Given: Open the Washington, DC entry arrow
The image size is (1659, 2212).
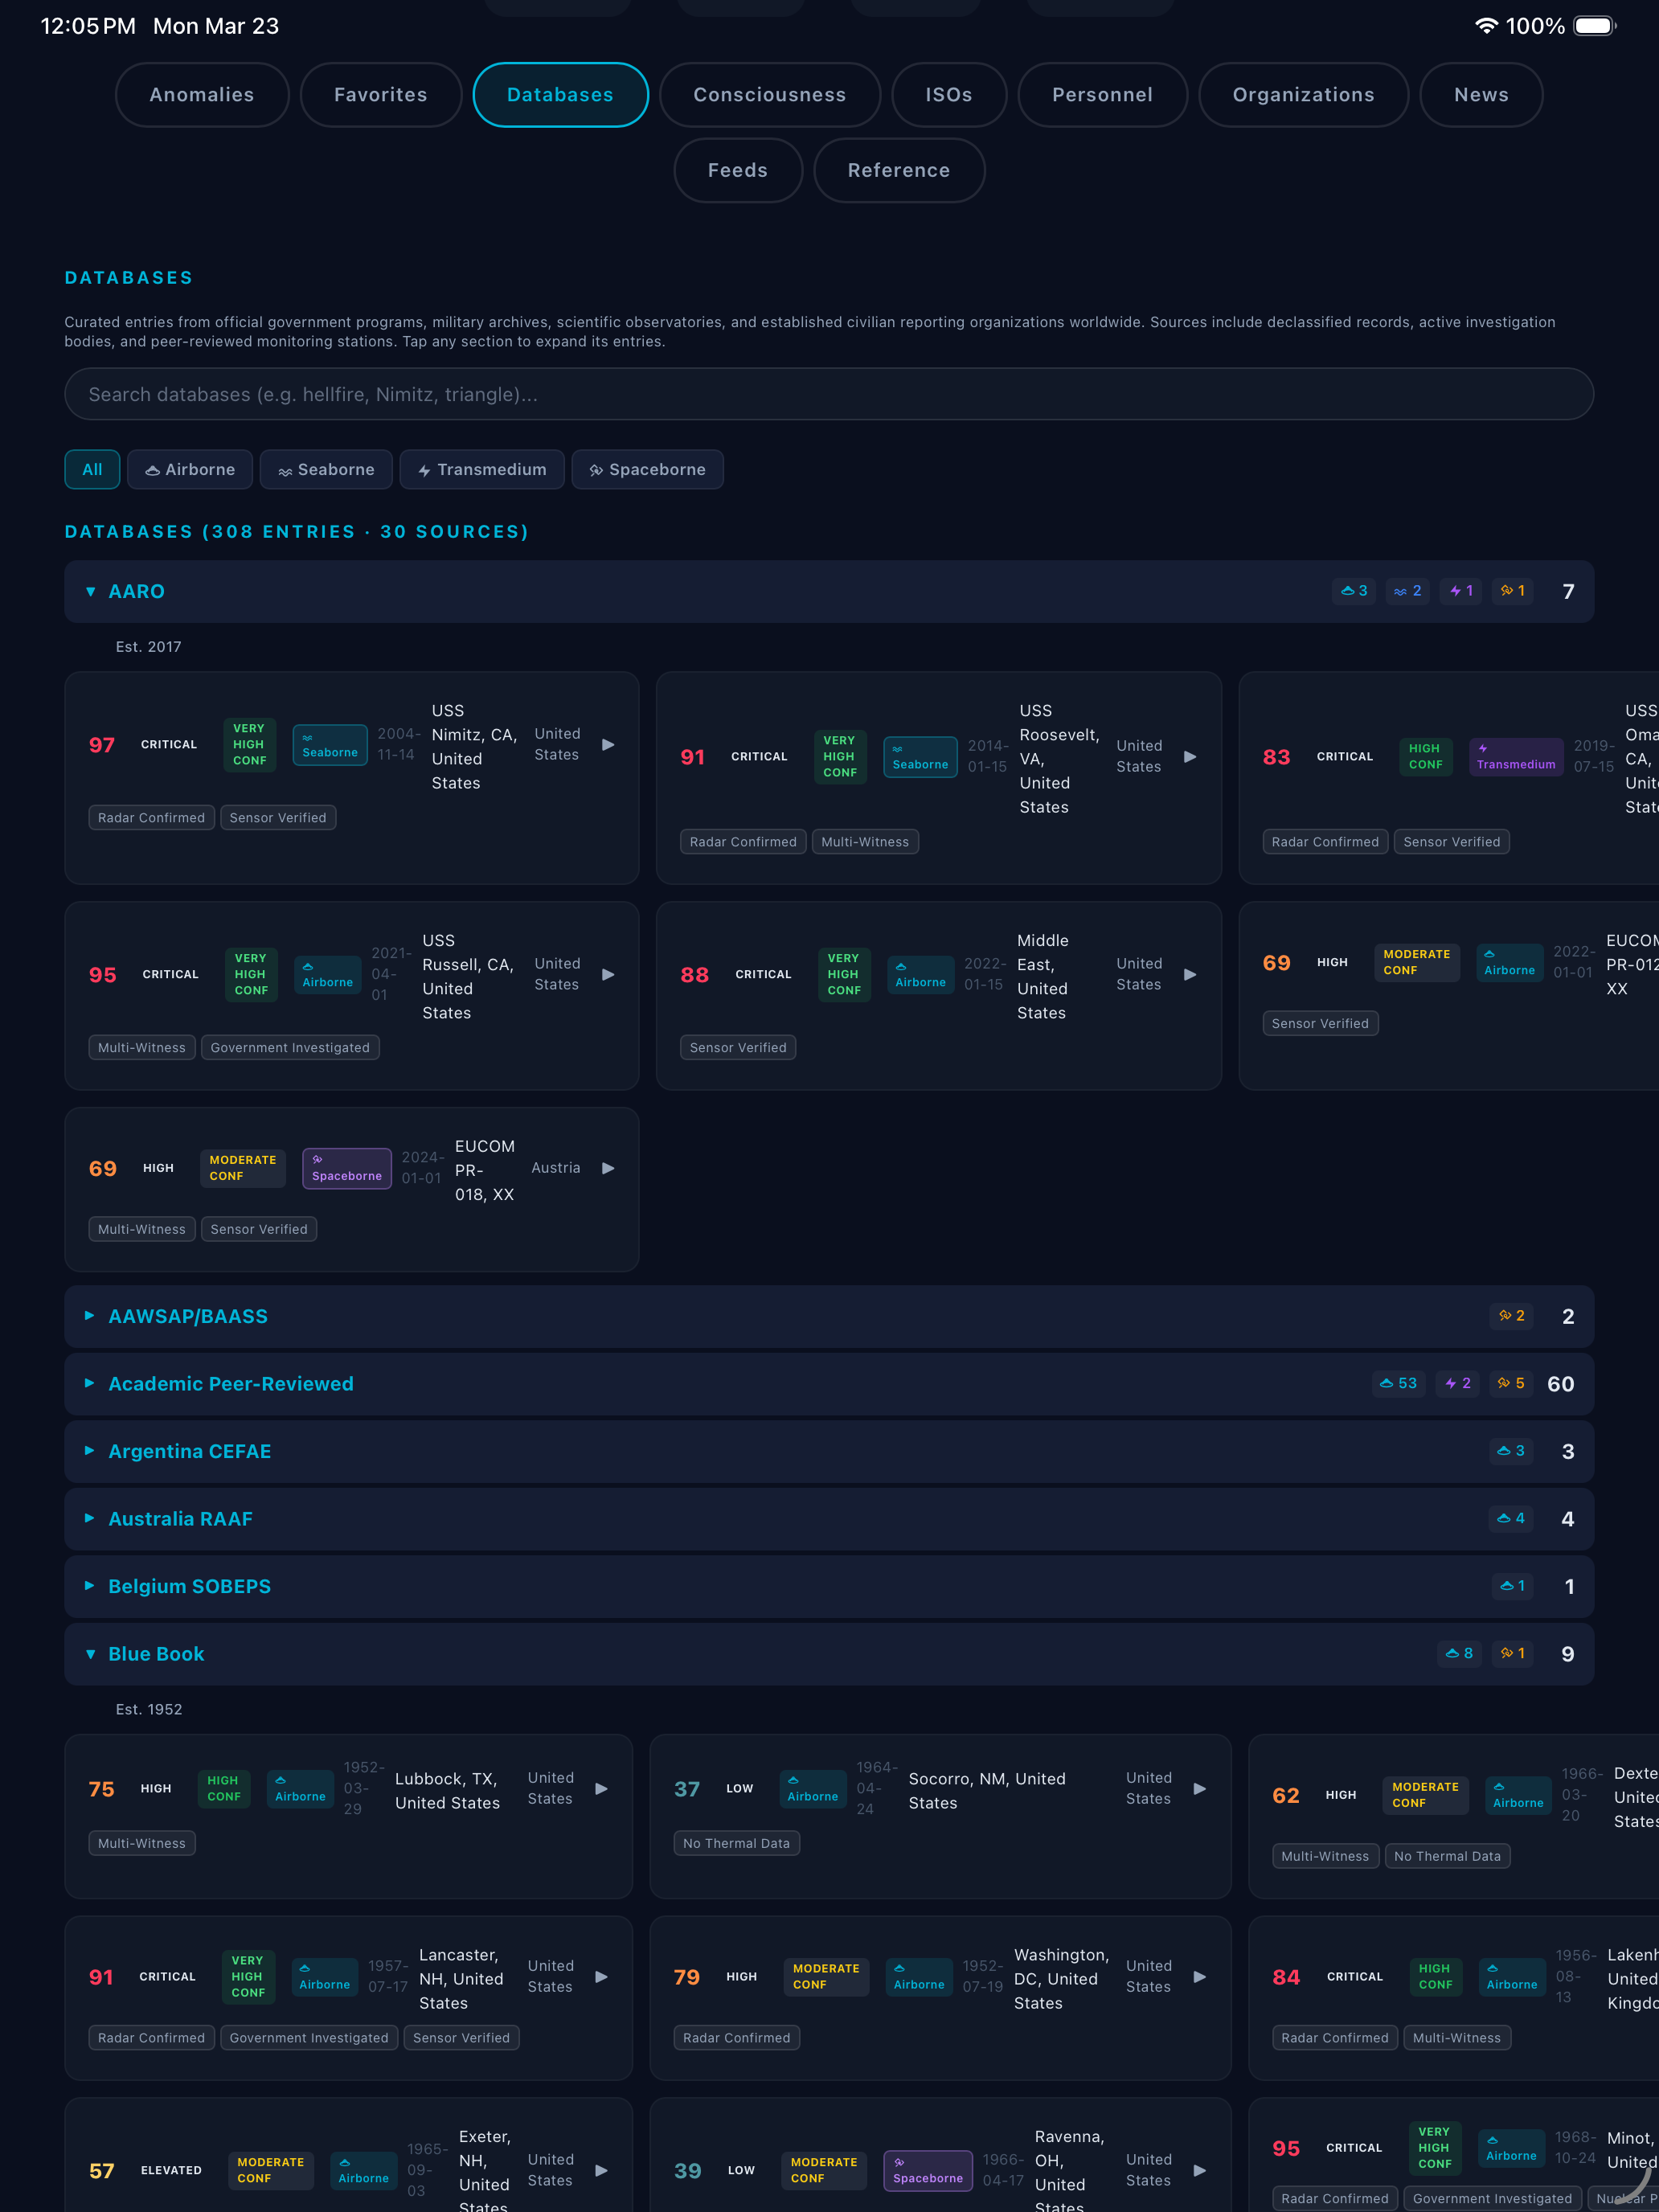Looking at the screenshot, I should 1200,1976.
